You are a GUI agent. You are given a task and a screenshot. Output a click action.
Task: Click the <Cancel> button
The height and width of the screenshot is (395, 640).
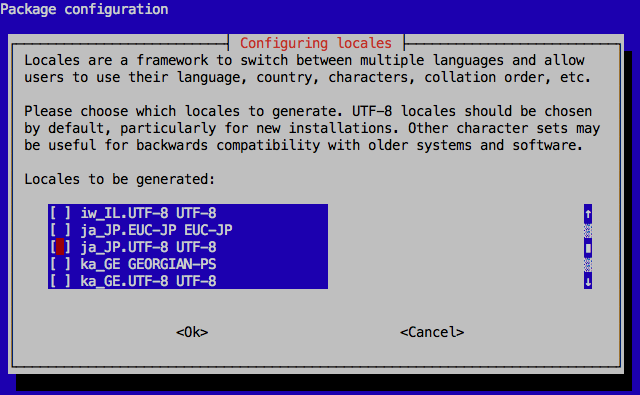coord(432,332)
